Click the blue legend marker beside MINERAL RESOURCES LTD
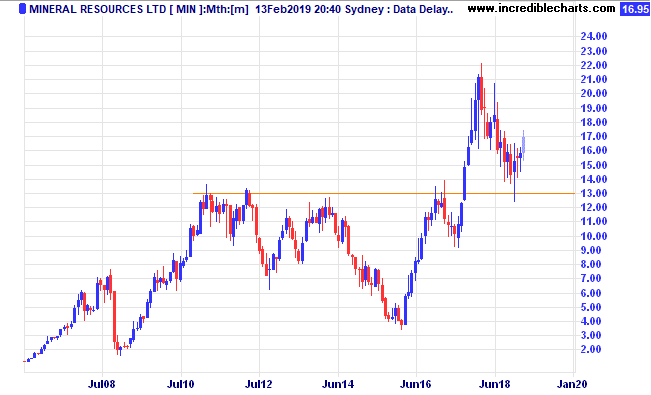This screenshot has height=395, width=651. click(x=22, y=8)
